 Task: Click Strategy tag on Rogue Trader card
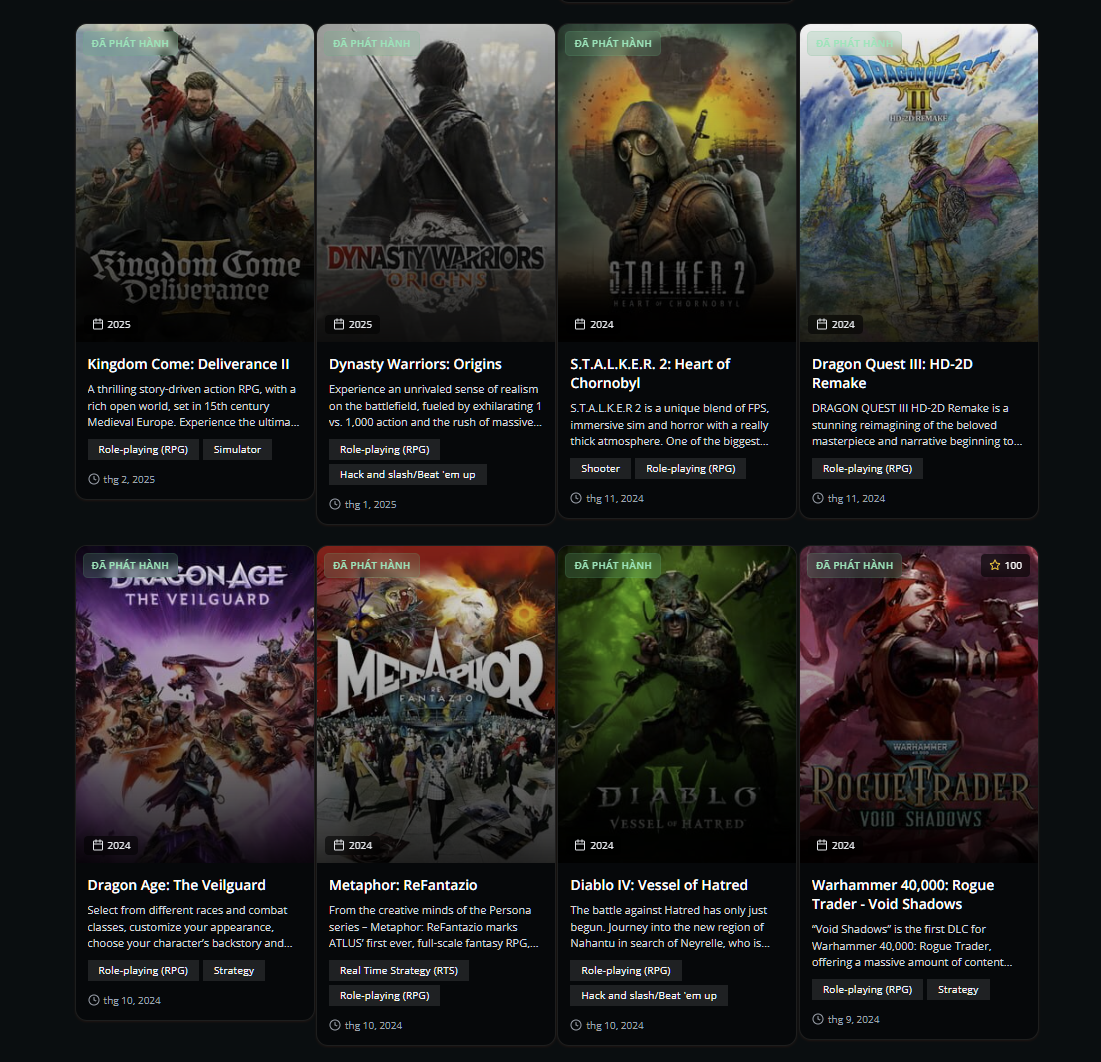(x=957, y=990)
